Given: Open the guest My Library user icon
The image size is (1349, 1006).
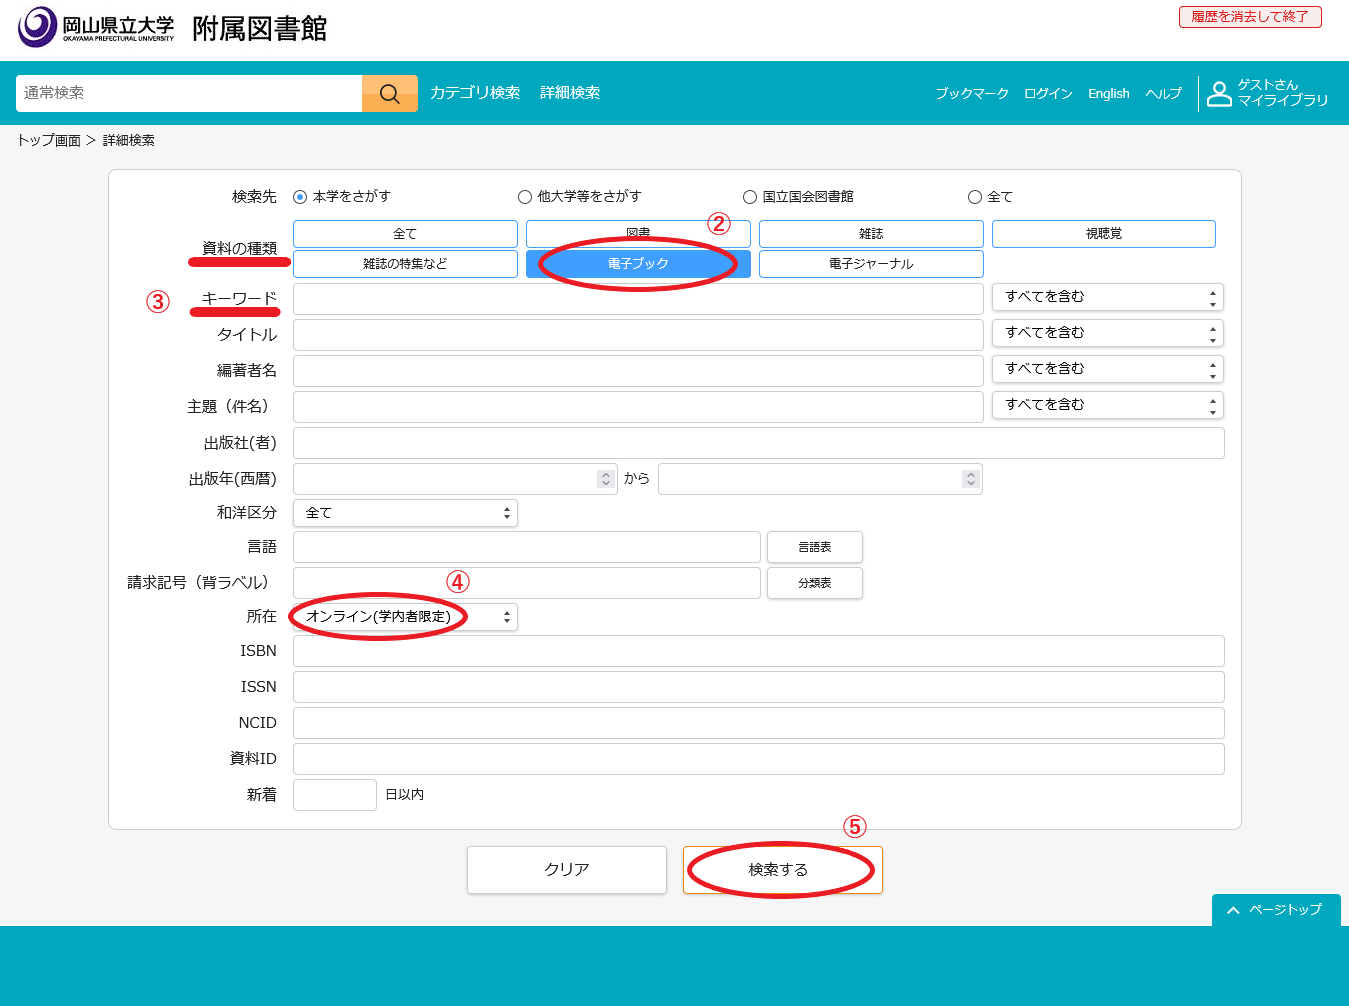Looking at the screenshot, I should pos(1219,93).
